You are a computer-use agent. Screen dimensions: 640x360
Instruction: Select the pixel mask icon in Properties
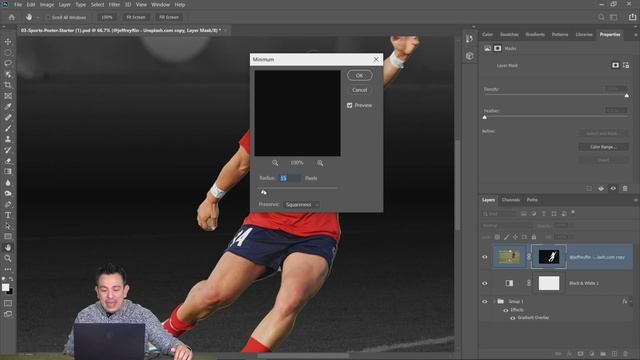[x=615, y=65]
